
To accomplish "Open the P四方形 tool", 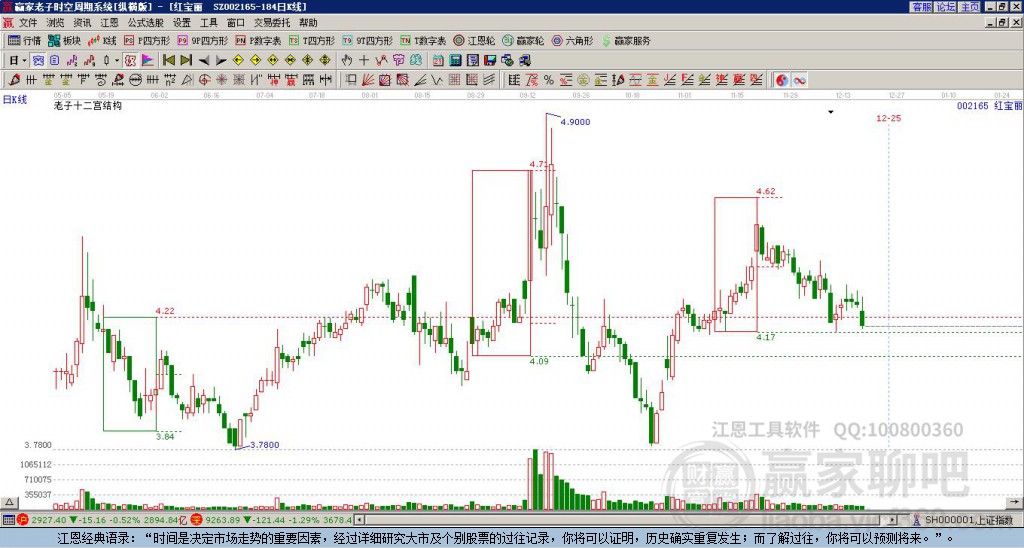I will point(147,40).
